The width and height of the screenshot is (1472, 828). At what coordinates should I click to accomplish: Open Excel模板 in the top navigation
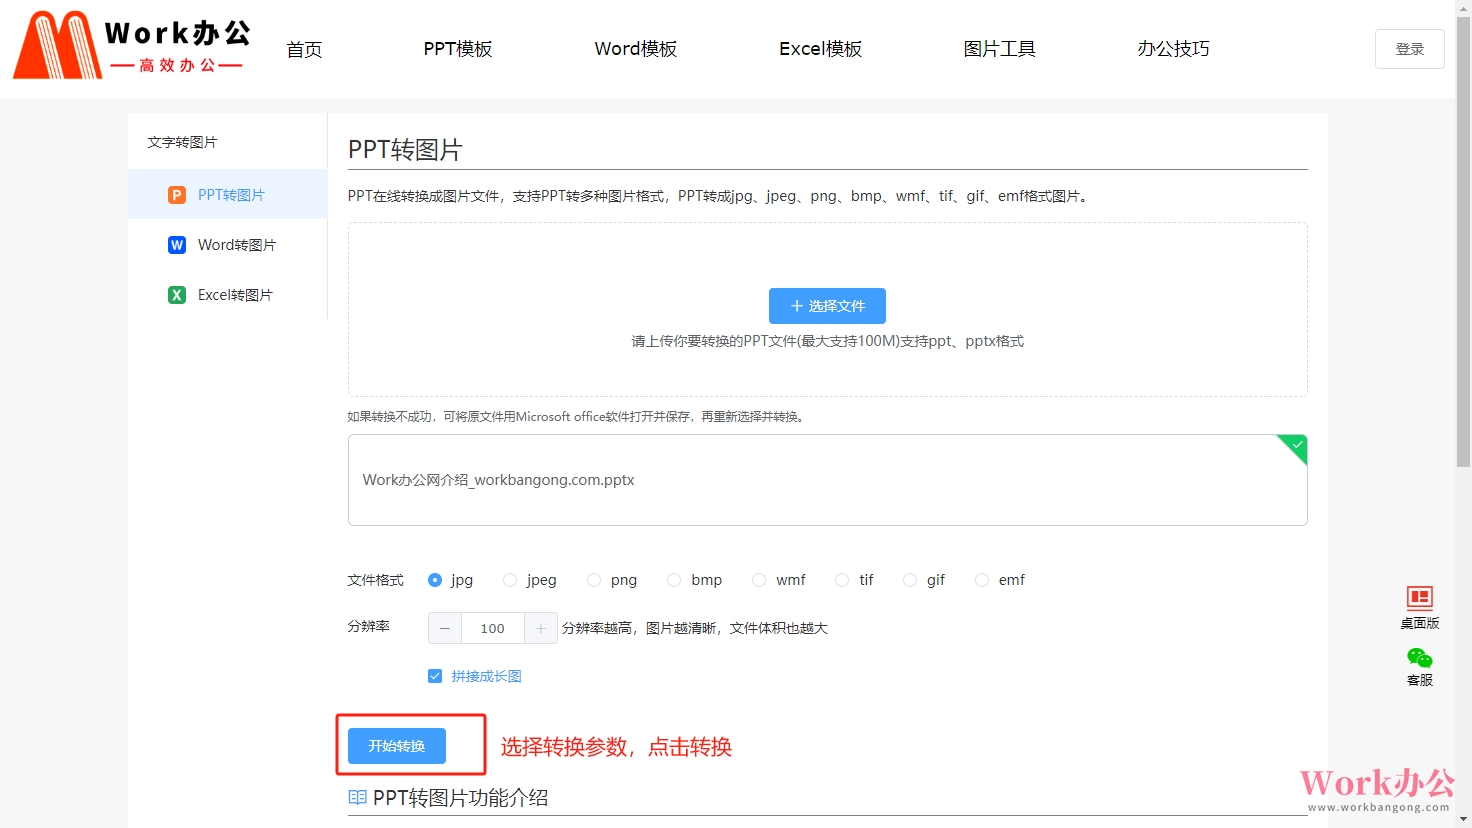(x=821, y=49)
